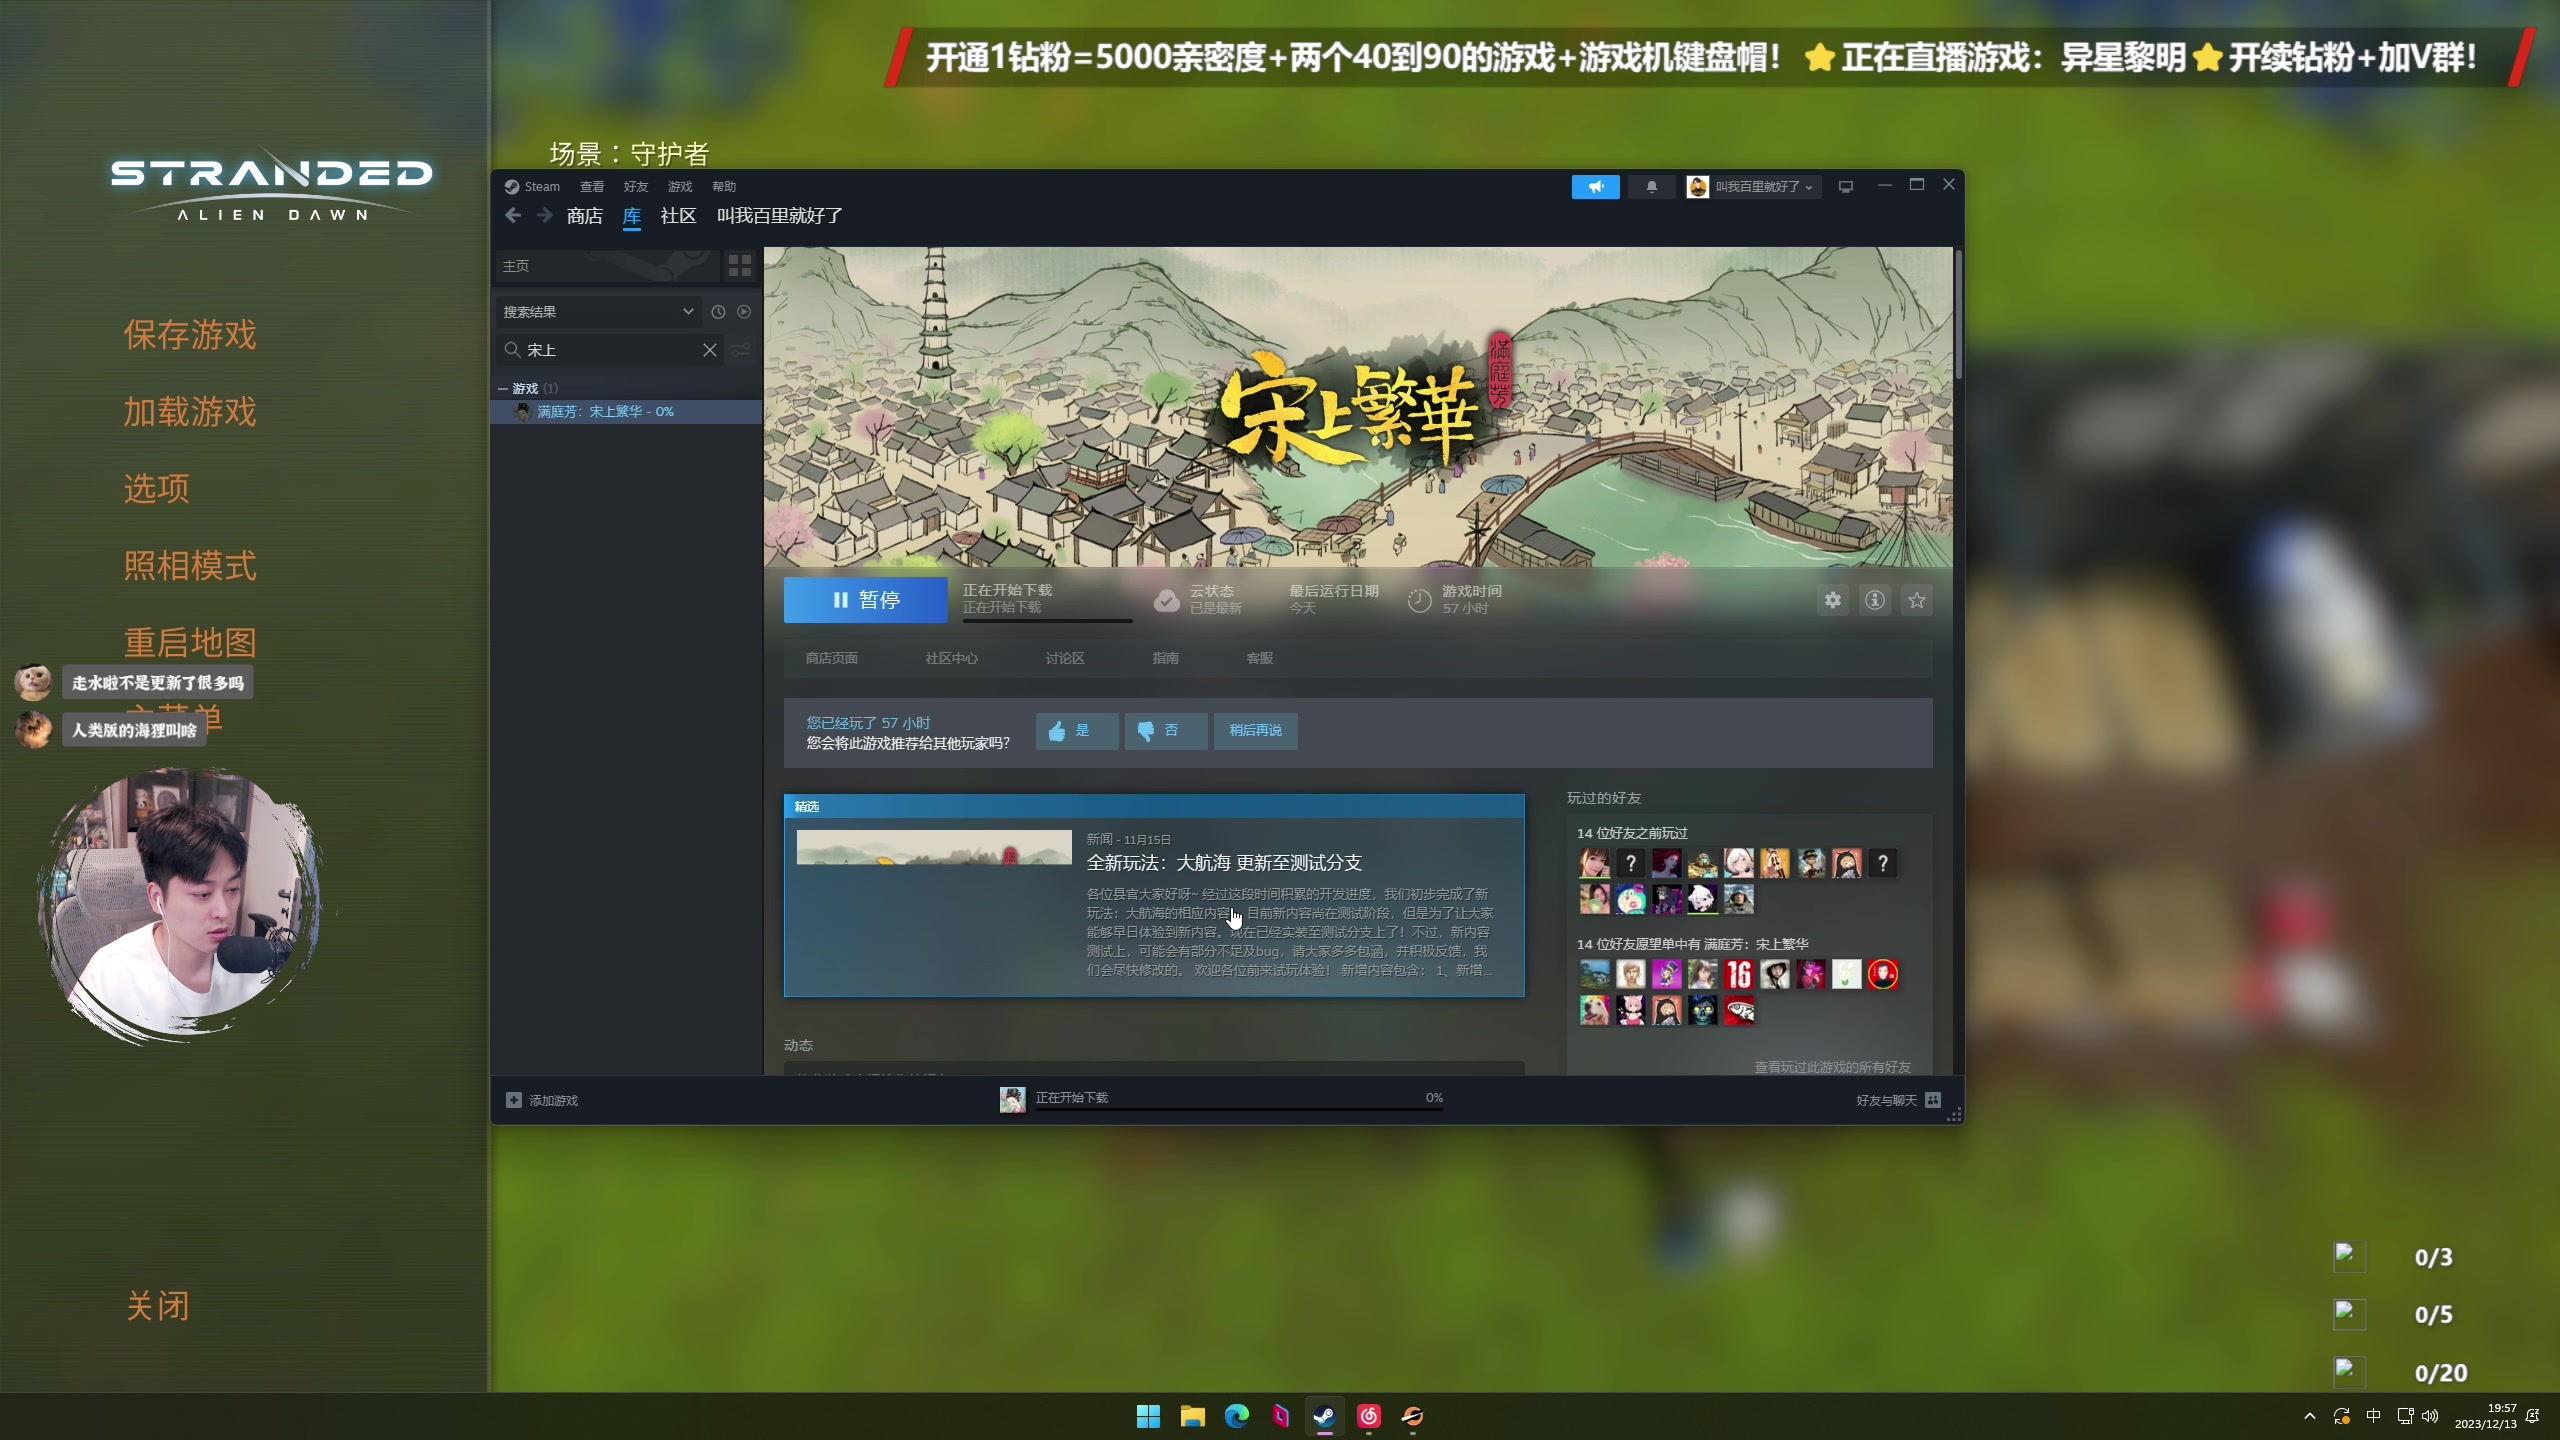Click the cloud status check icon
This screenshot has width=2560, height=1440.
click(1166, 600)
